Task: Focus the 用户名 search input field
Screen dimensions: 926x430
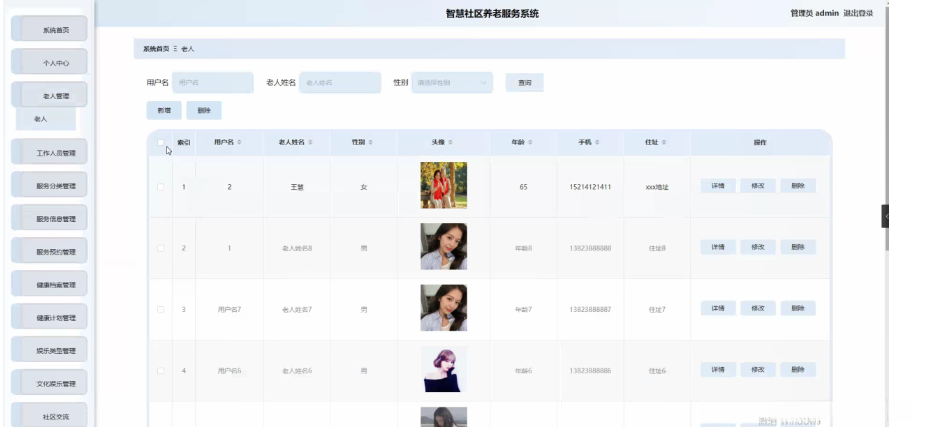Action: pos(213,83)
